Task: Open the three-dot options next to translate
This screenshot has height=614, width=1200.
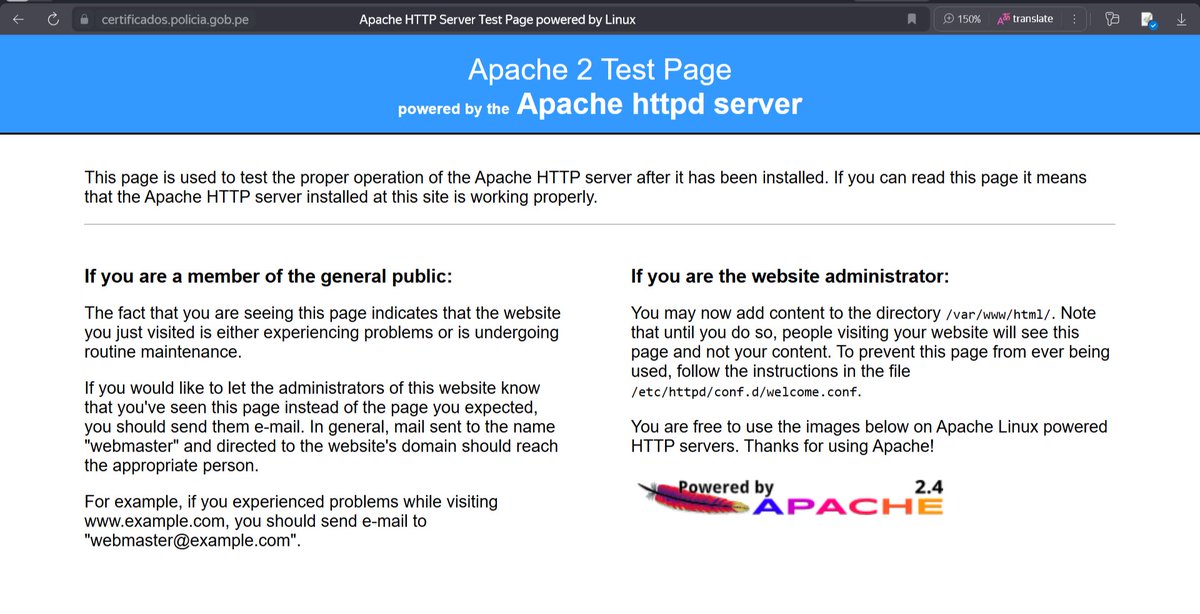Action: pyautogui.click(x=1075, y=19)
